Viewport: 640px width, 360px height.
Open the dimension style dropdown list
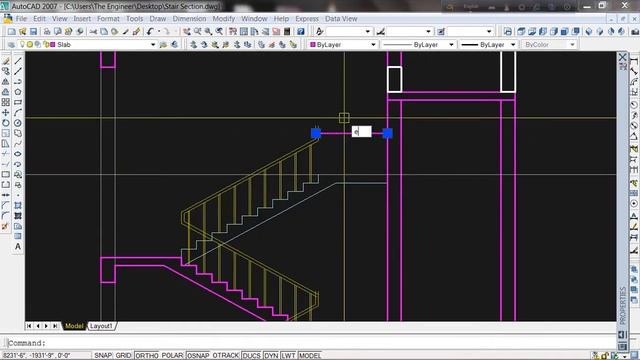point(428,31)
